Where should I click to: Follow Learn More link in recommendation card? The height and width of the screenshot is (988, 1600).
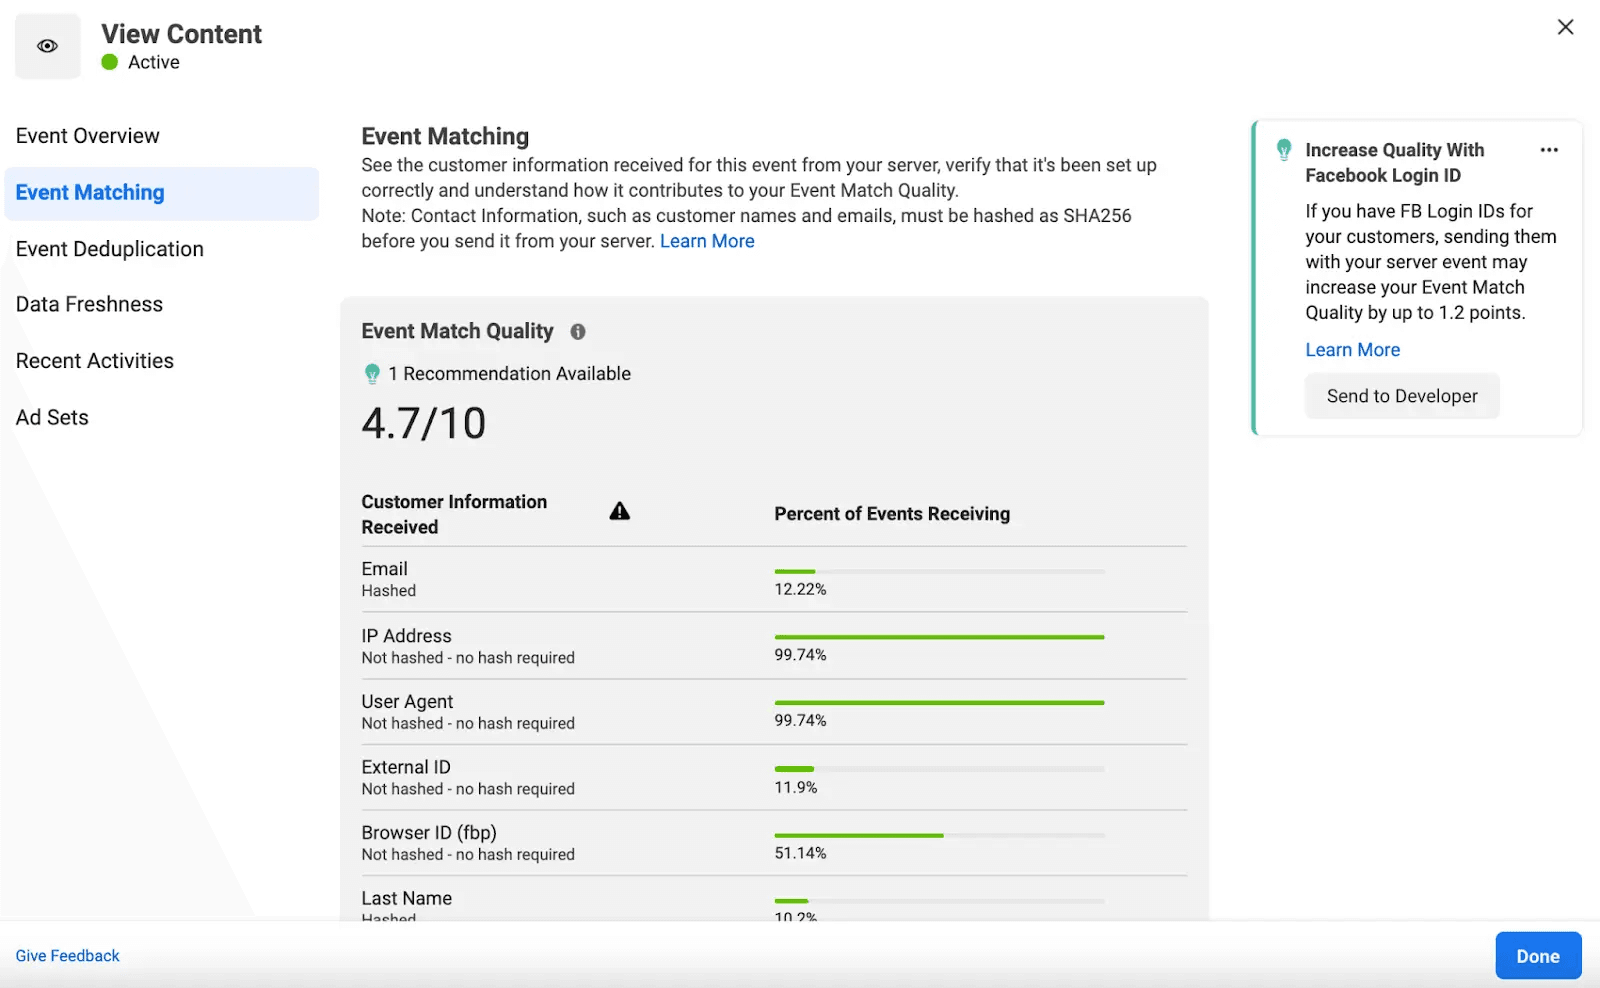[1352, 350]
